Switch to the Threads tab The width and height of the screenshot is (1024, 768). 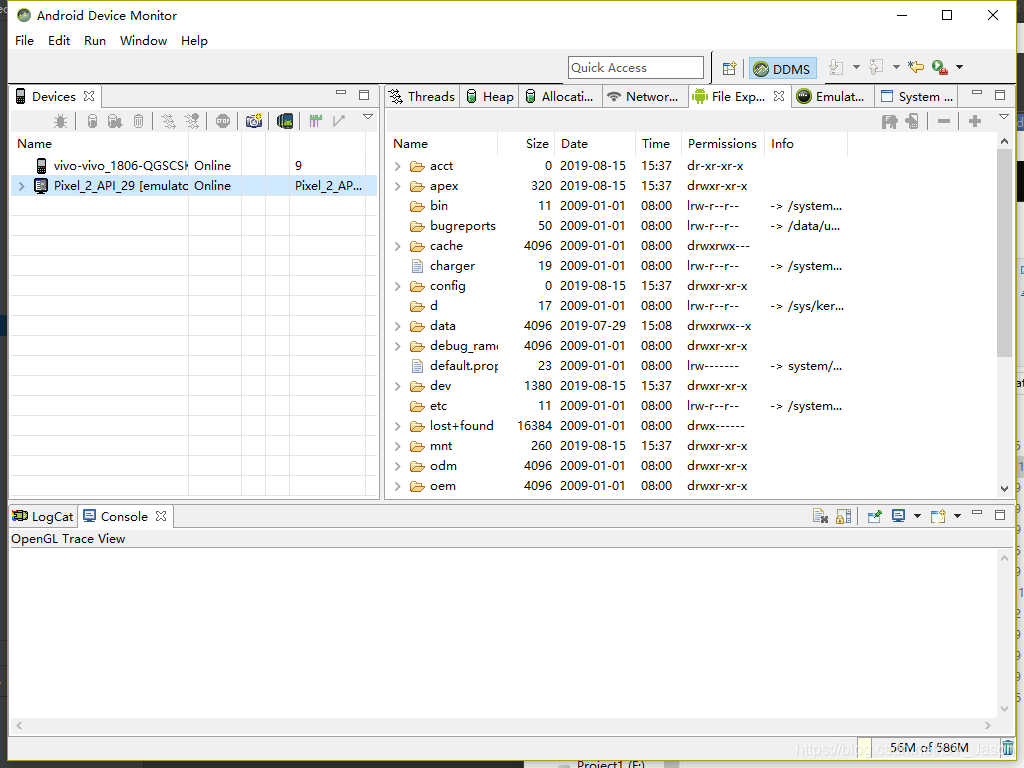pos(422,97)
